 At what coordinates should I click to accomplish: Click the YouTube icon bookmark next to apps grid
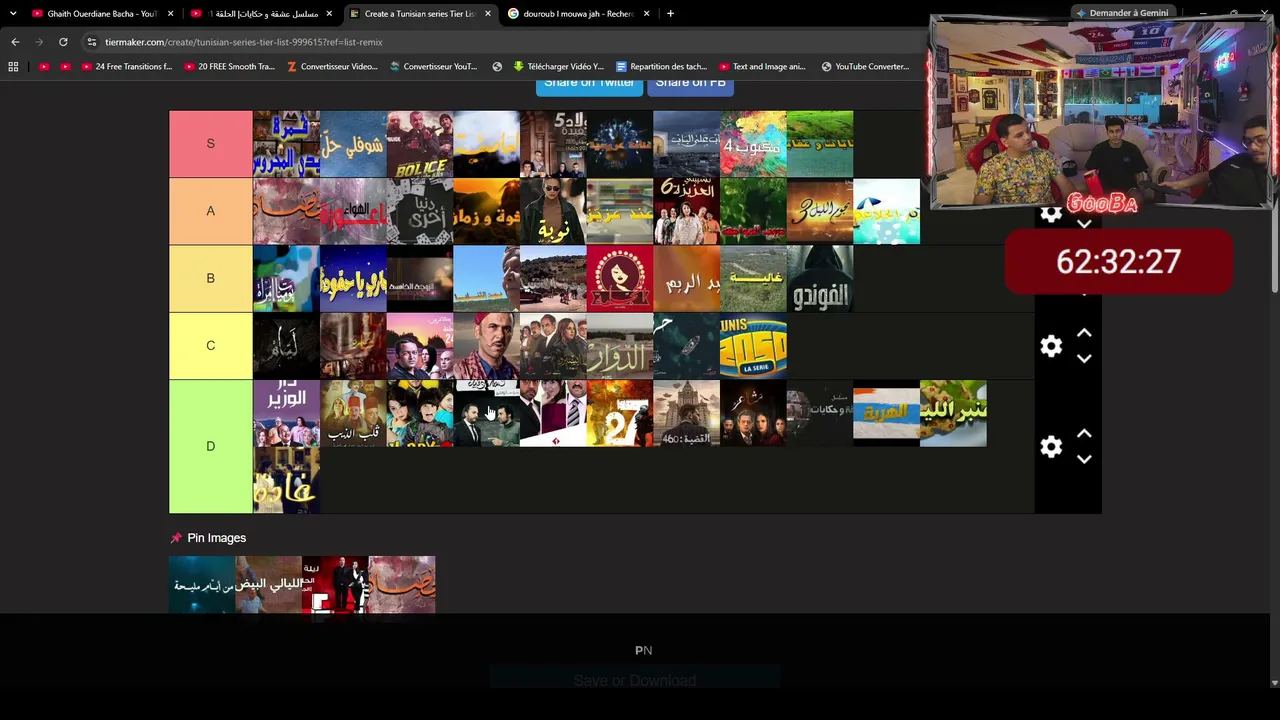click(44, 67)
